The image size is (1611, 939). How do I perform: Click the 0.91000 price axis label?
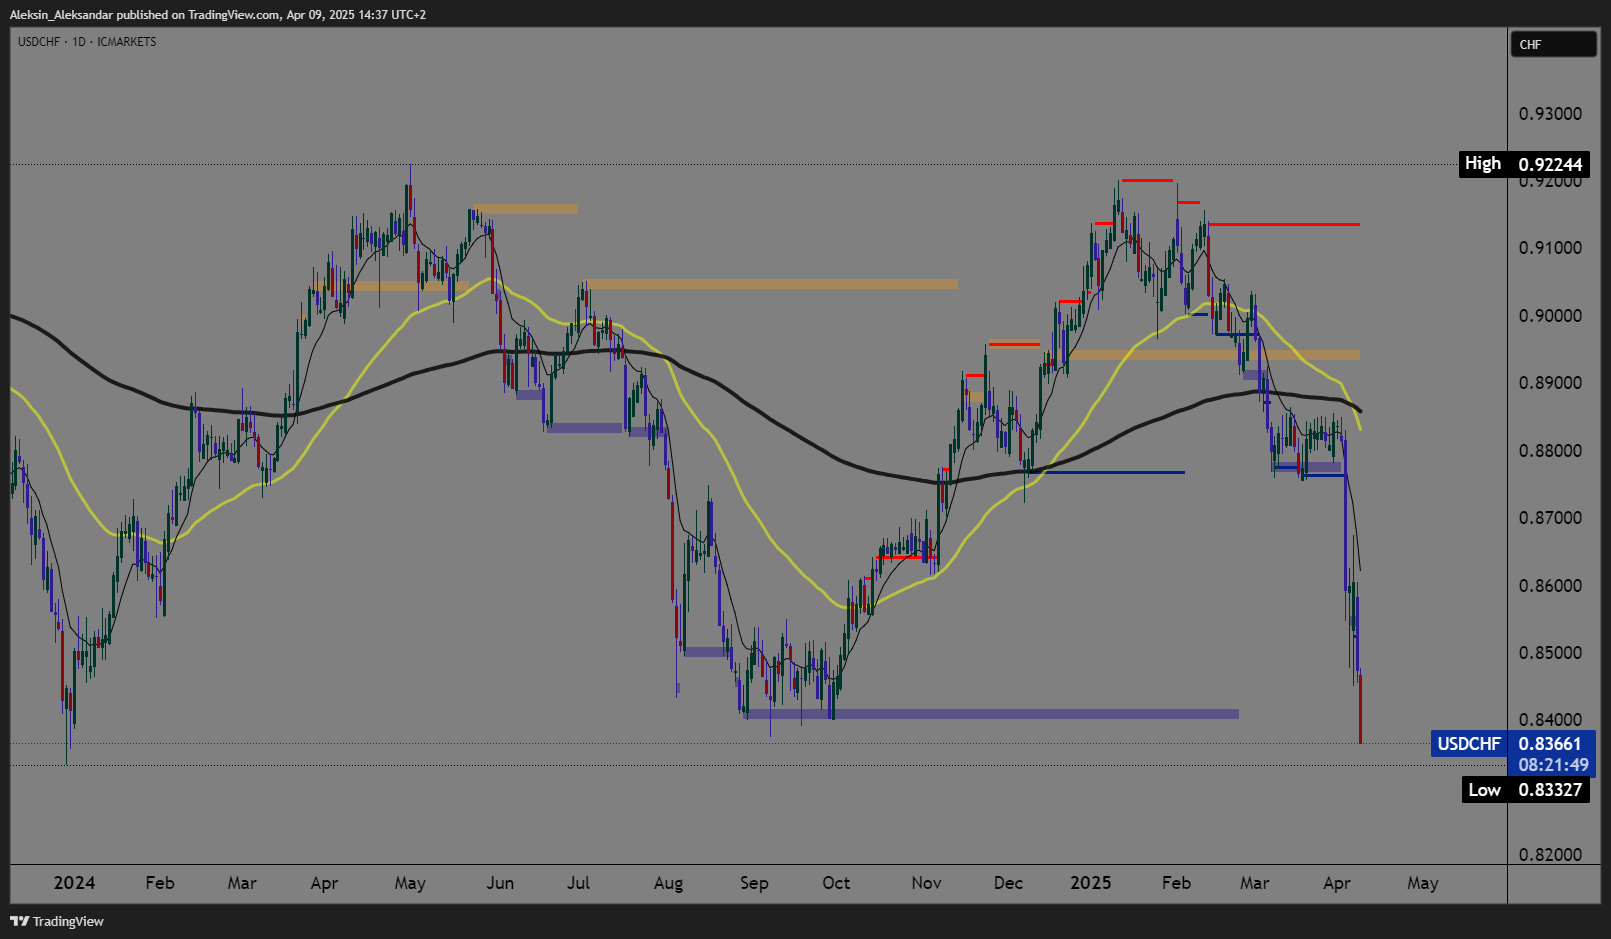1550,248
